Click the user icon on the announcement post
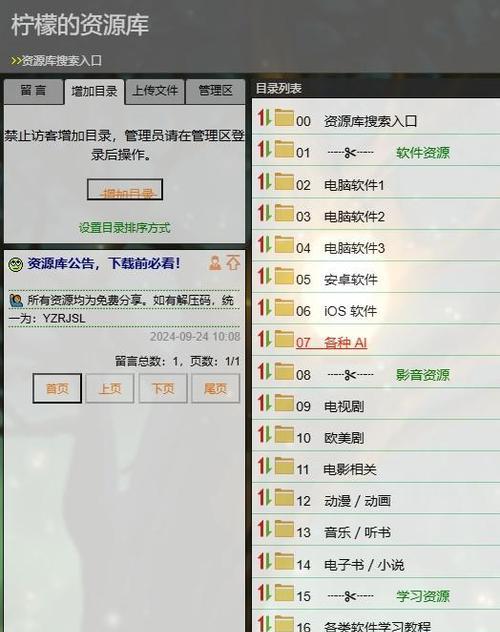500x632 pixels. pos(215,263)
